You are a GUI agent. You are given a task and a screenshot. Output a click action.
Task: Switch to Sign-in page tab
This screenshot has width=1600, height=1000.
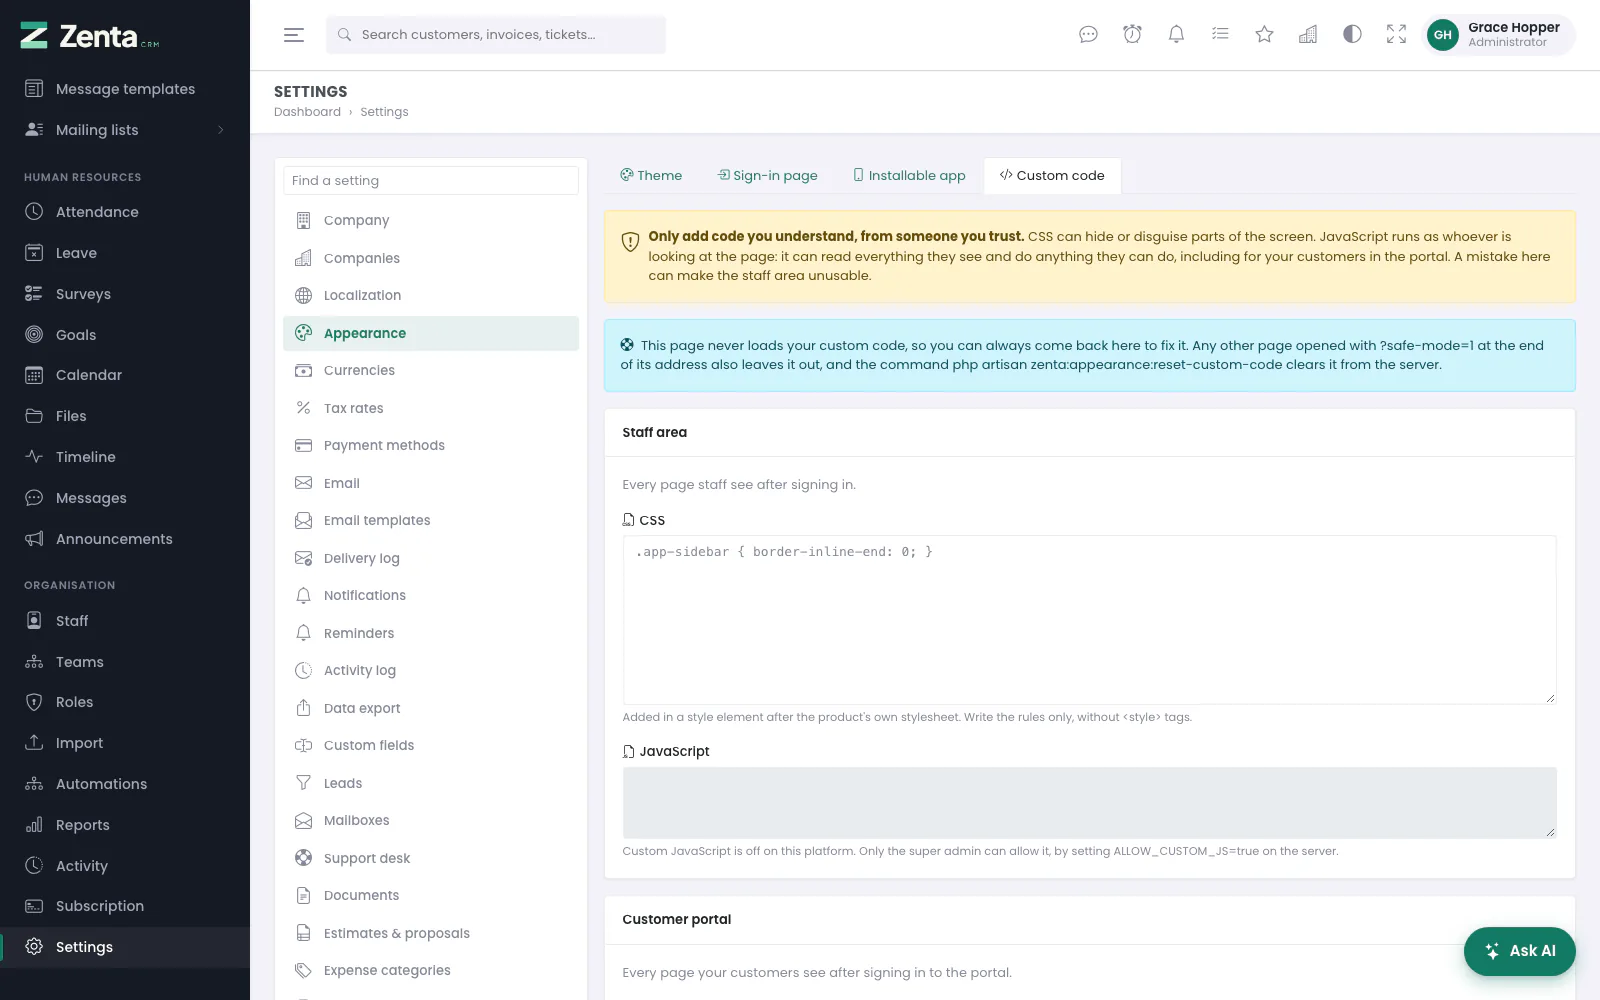click(768, 176)
